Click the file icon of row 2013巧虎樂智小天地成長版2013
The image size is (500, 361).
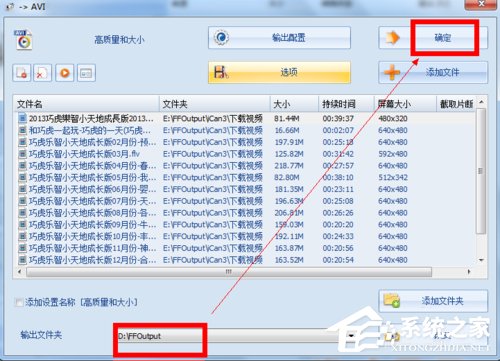[x=22, y=118]
